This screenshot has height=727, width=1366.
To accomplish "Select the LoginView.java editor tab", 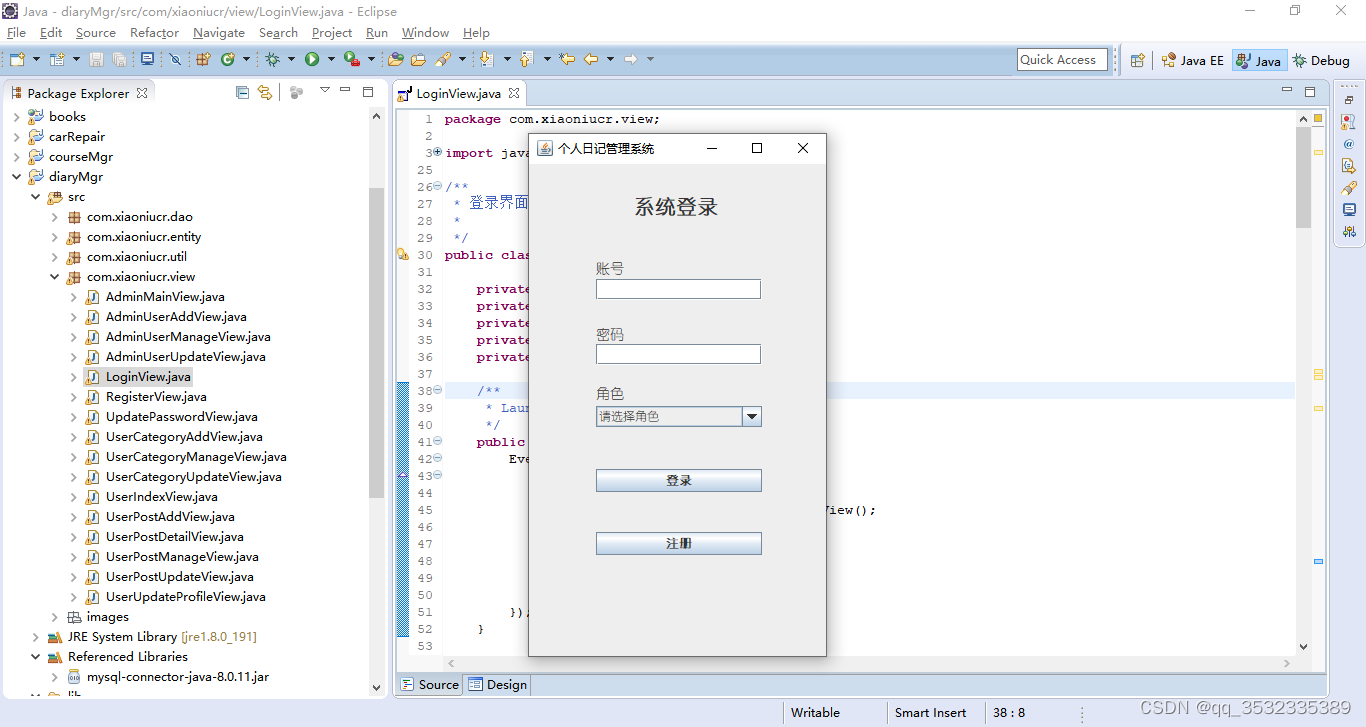I will (x=458, y=94).
